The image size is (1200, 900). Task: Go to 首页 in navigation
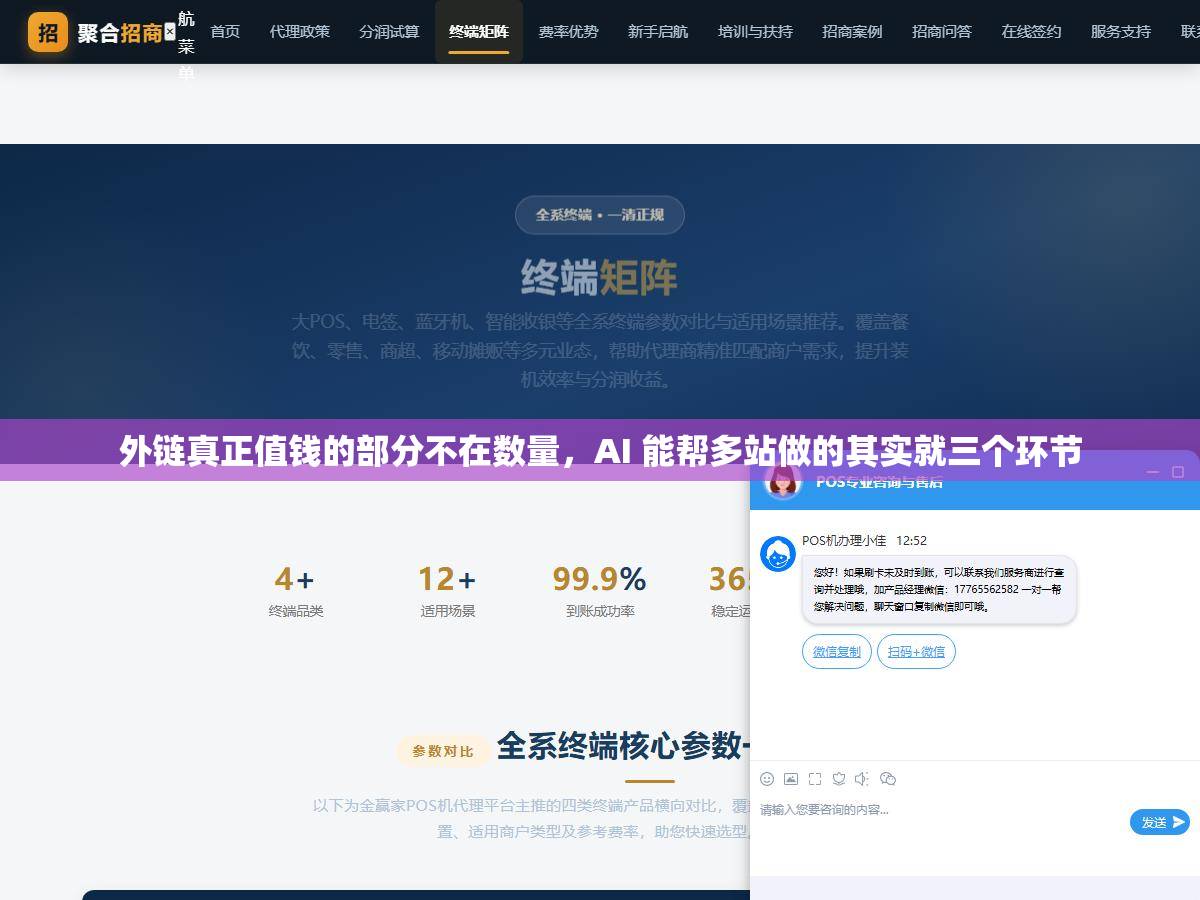coord(225,32)
